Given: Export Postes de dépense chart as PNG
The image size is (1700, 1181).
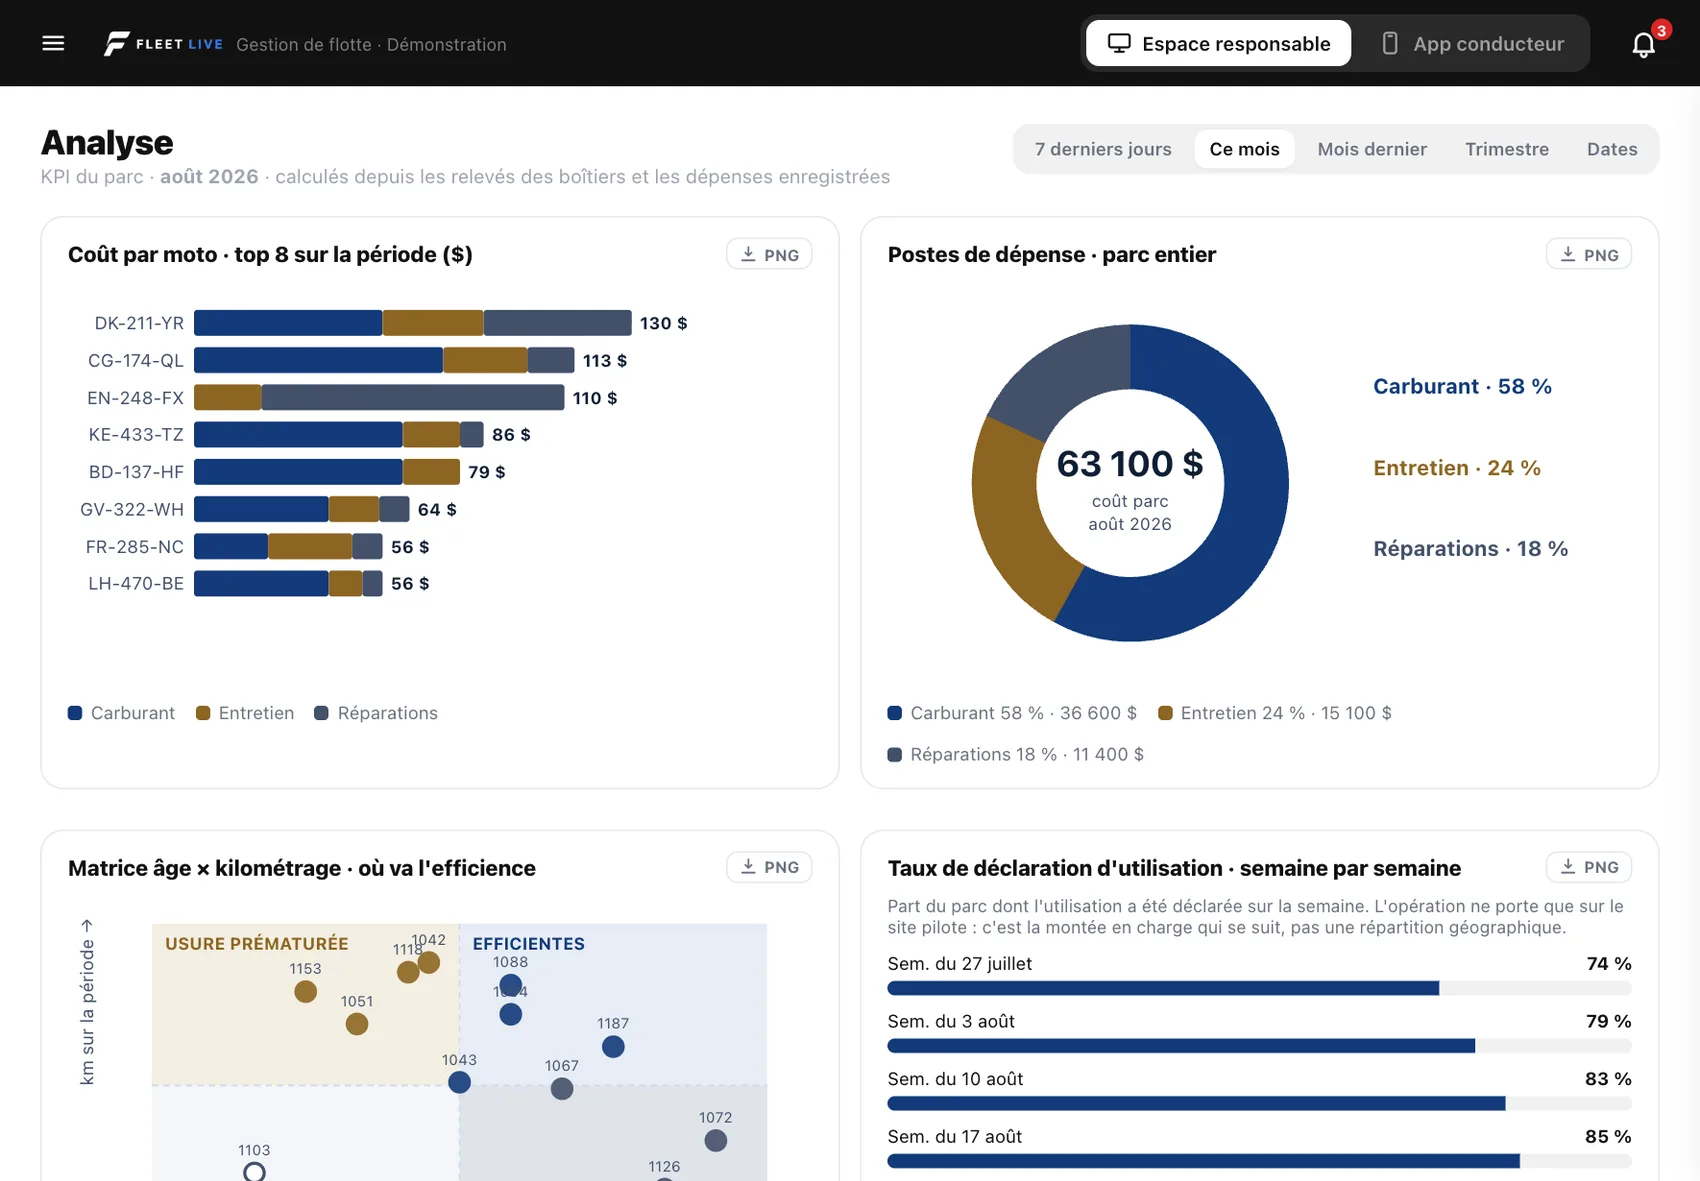Looking at the screenshot, I should pos(1589,255).
